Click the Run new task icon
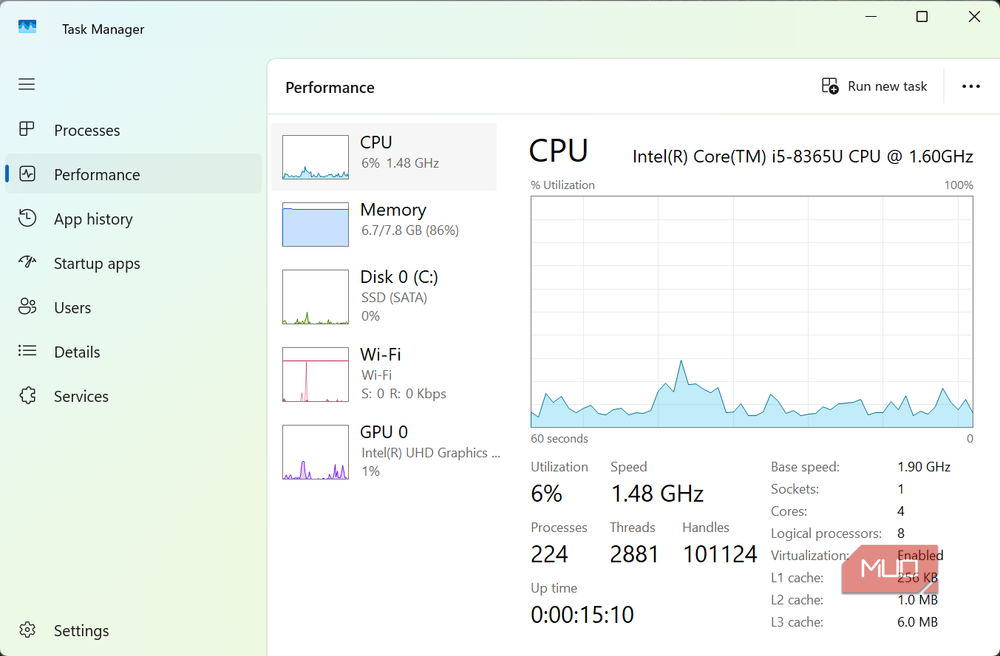Image resolution: width=1000 pixels, height=656 pixels. point(830,86)
